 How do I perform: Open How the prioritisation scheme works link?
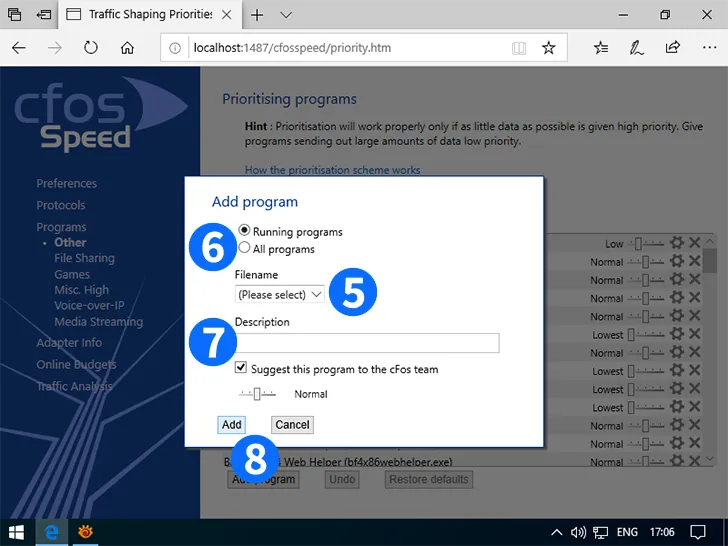(x=332, y=170)
